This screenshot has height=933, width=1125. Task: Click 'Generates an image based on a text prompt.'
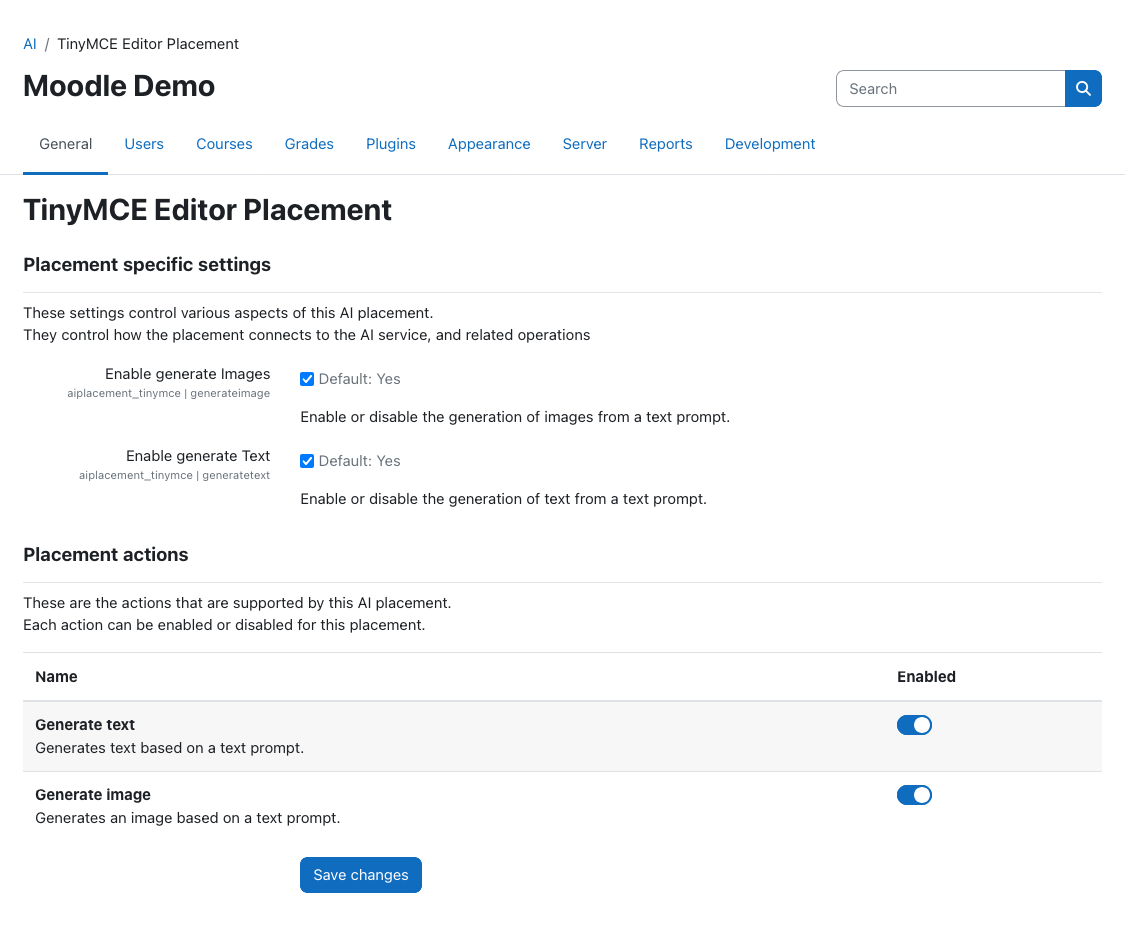[x=188, y=818]
